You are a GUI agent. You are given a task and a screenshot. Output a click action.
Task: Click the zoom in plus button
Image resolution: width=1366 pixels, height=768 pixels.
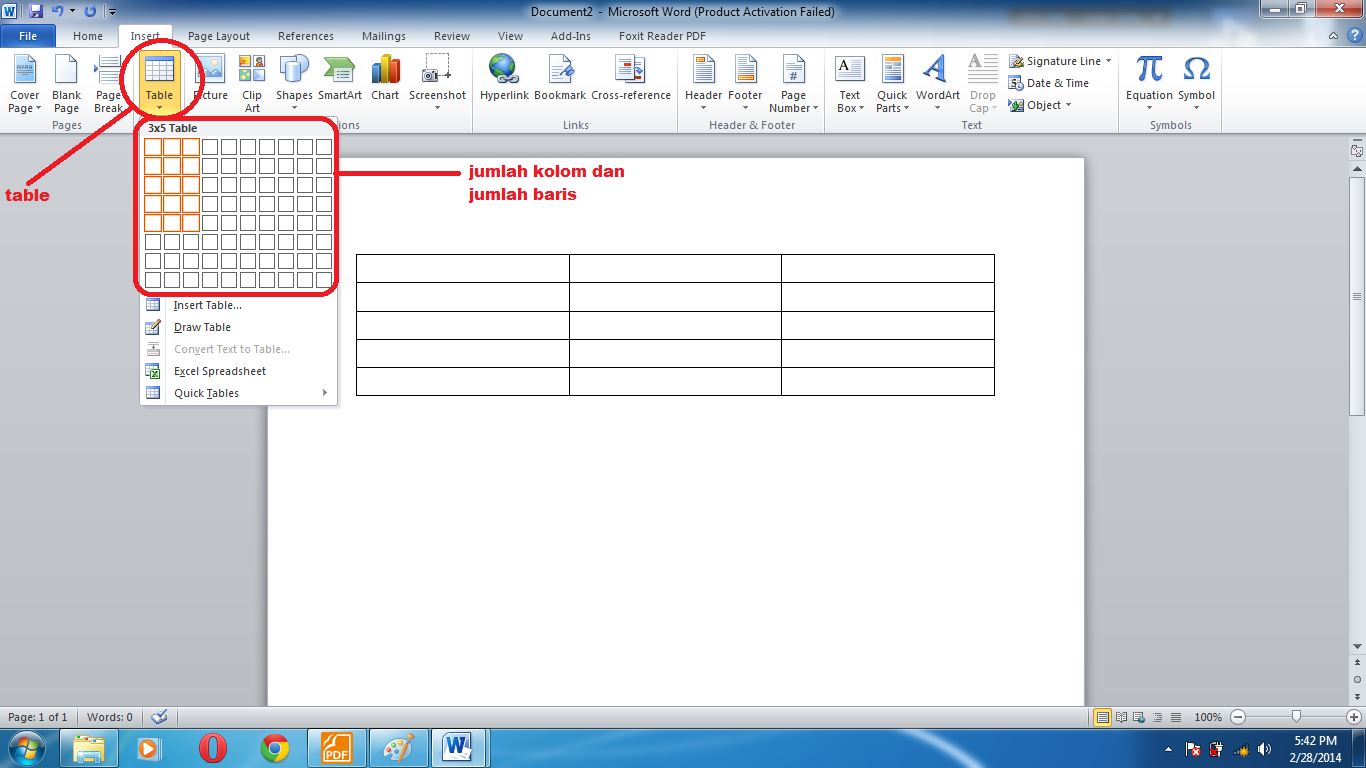tap(1354, 717)
